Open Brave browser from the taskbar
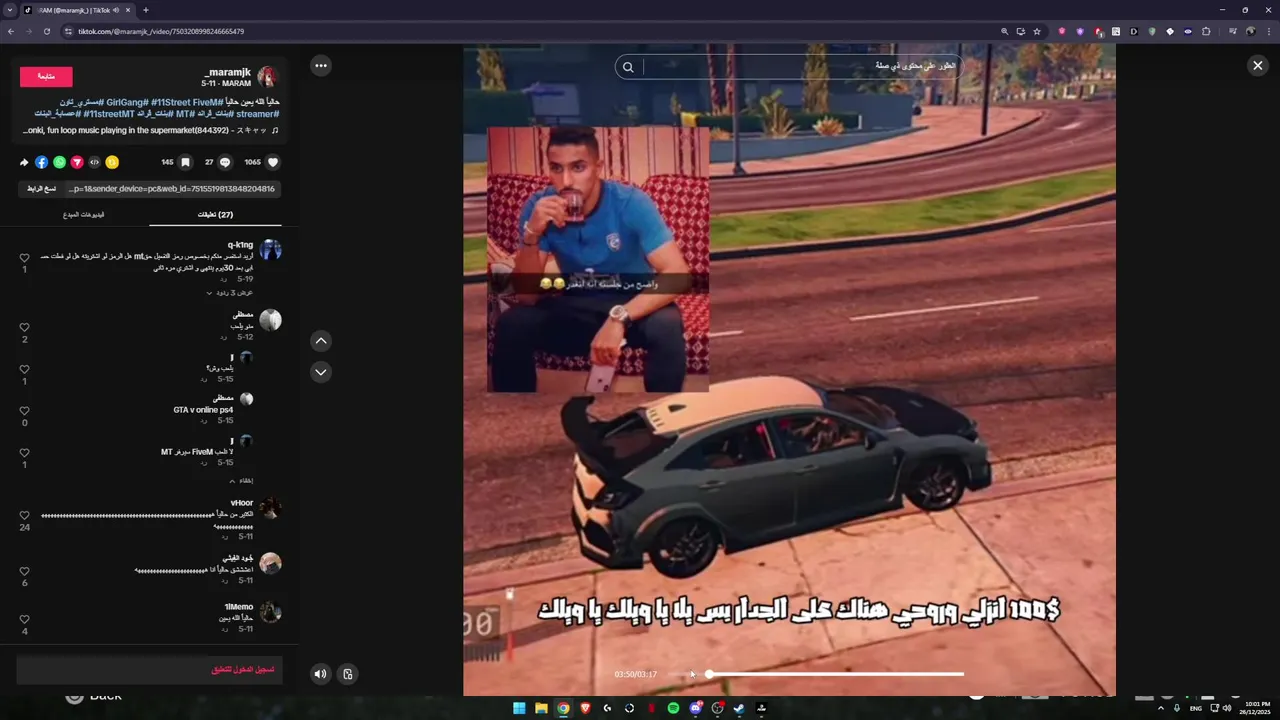This screenshot has height=720, width=1280. tap(585, 708)
